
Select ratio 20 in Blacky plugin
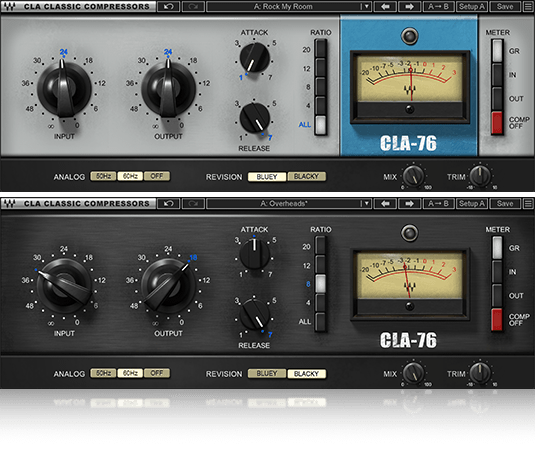320,245
